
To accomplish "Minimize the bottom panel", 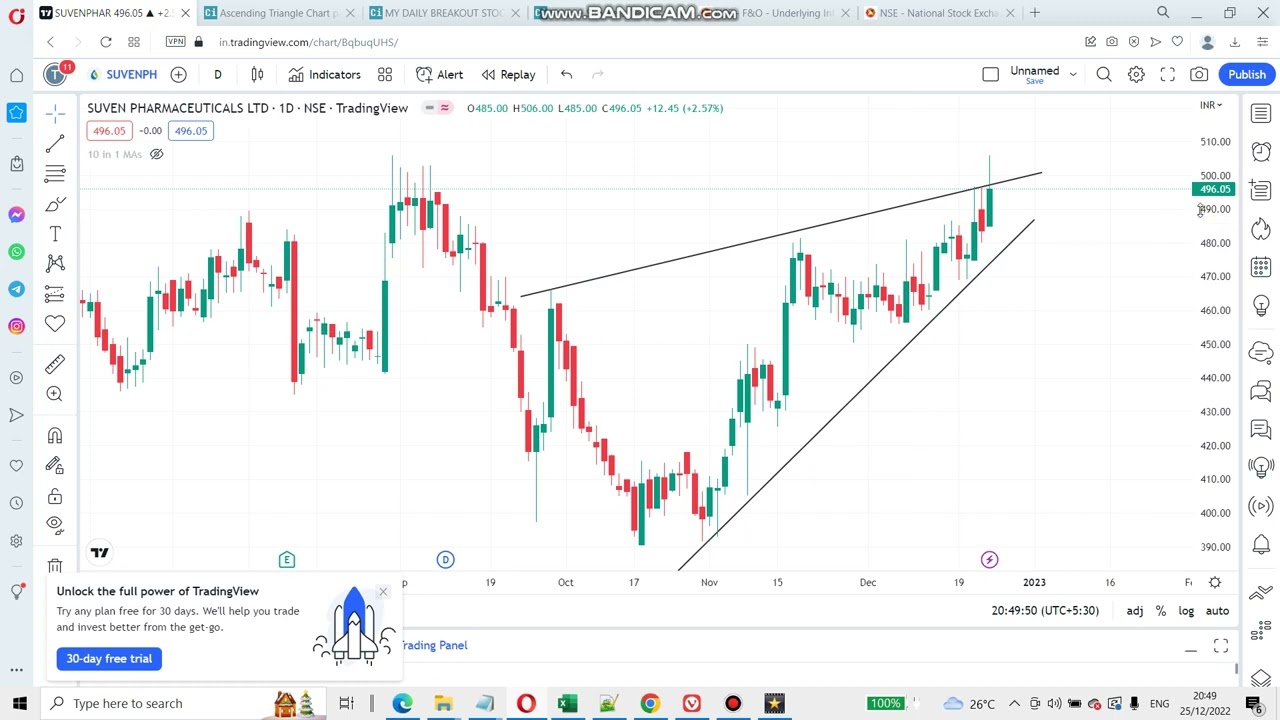I will tap(1191, 649).
